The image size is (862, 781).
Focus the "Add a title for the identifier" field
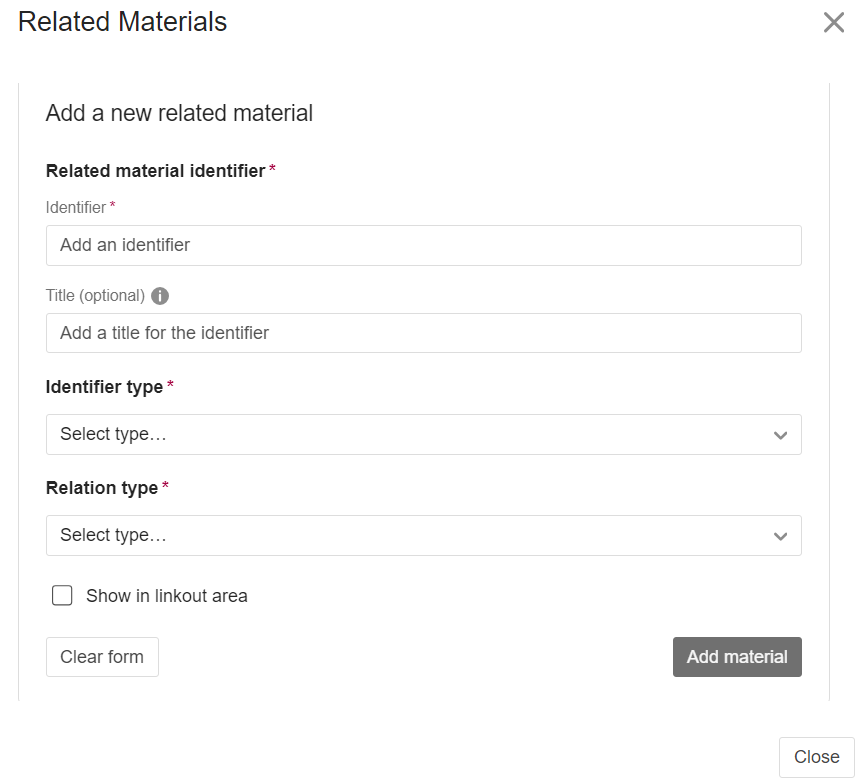point(423,333)
